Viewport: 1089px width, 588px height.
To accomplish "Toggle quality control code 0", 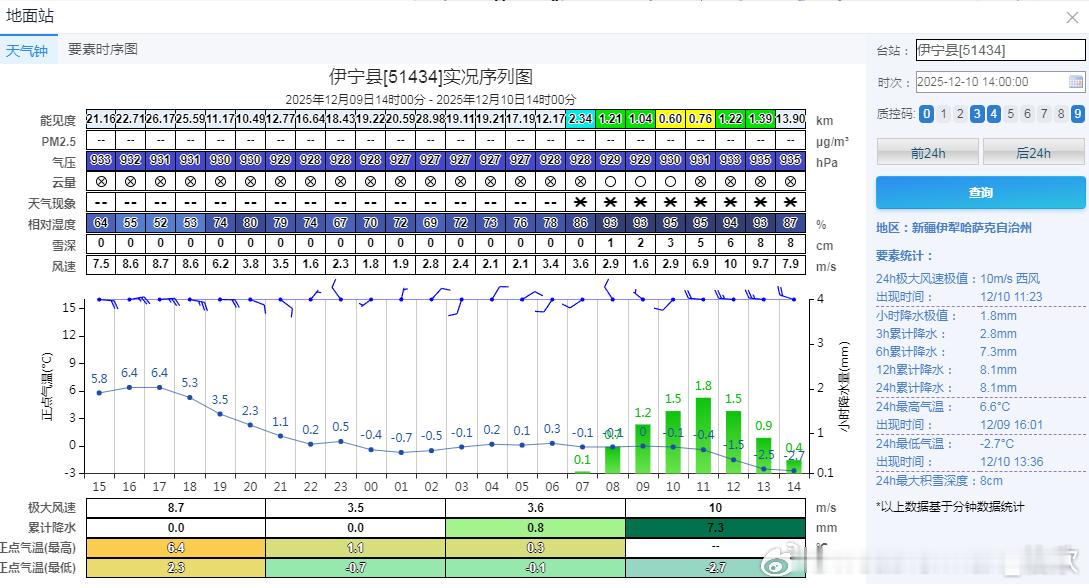I will coord(926,114).
